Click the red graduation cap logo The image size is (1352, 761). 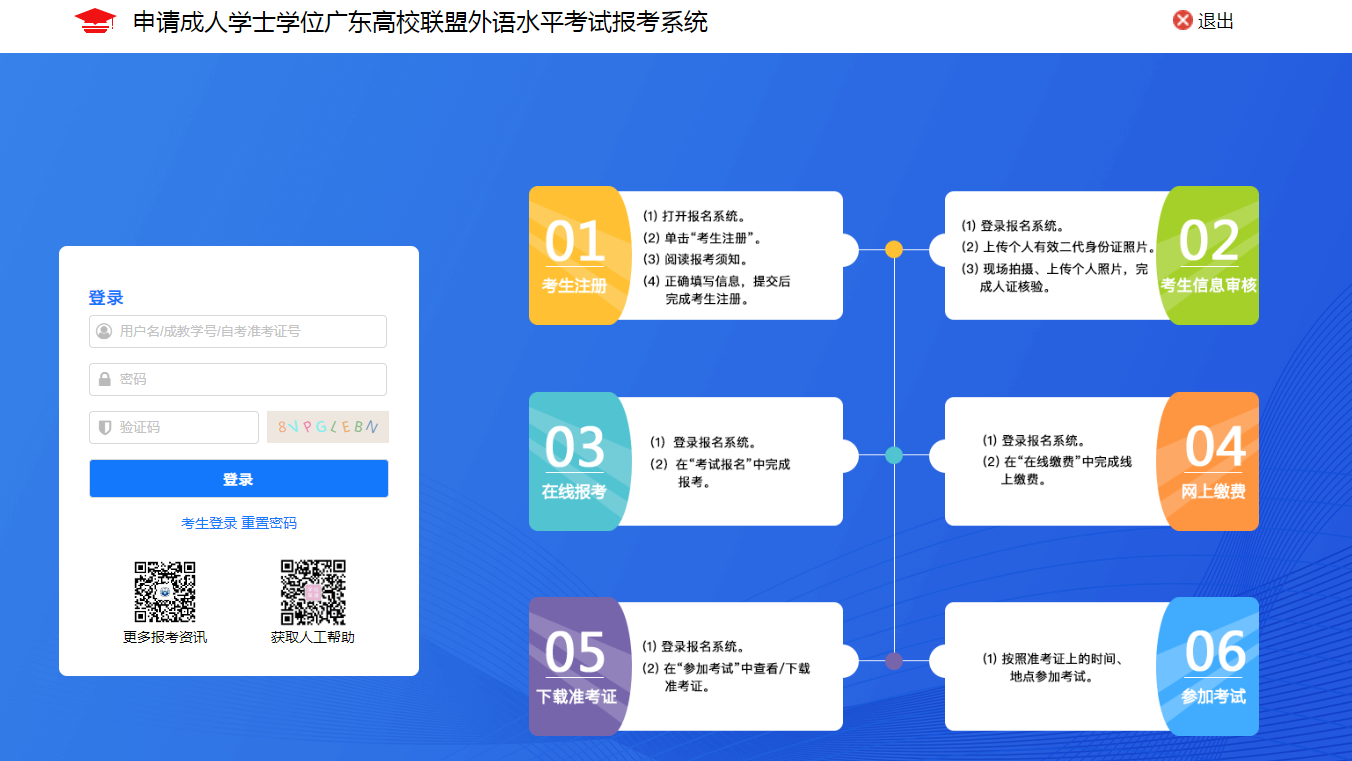click(x=95, y=21)
